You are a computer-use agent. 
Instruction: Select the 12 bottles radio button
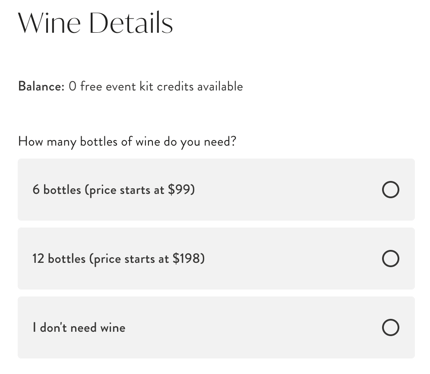[x=390, y=259]
